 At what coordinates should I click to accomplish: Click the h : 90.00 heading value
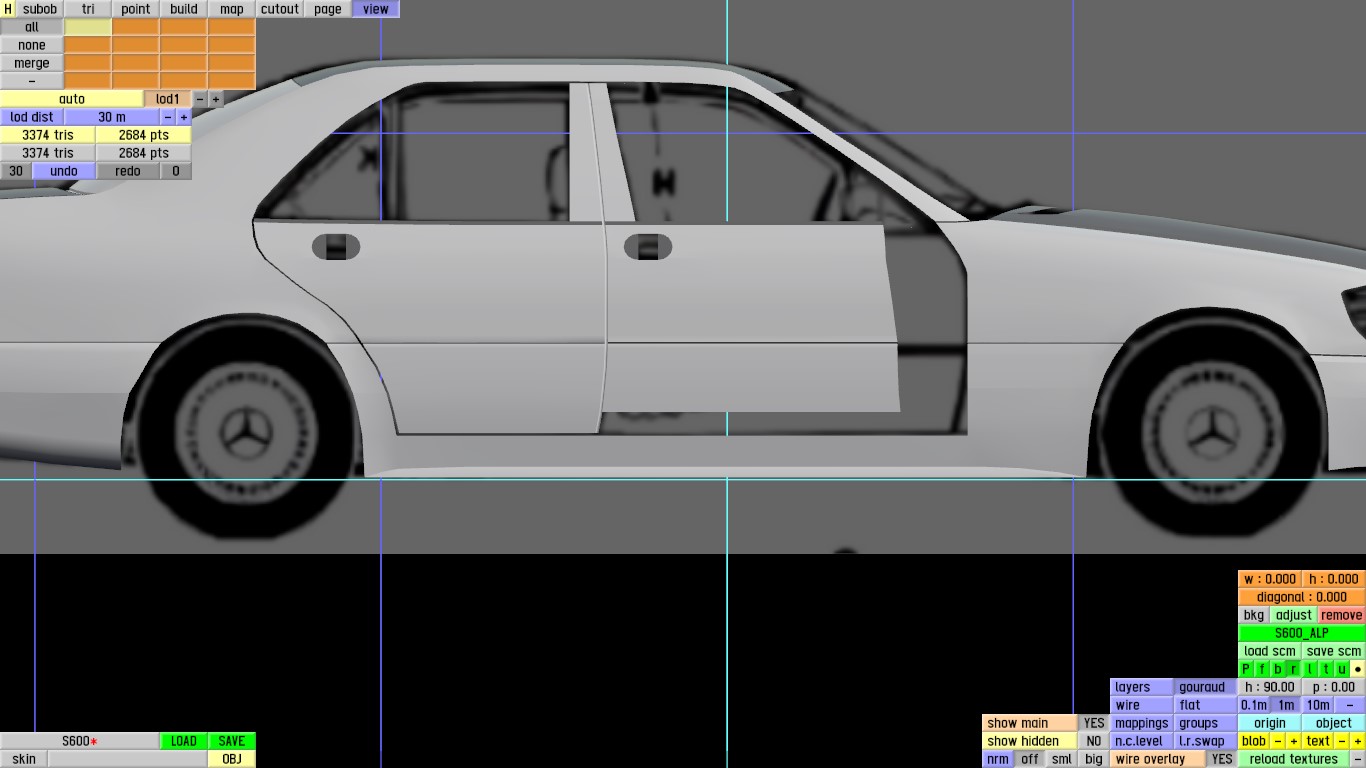[x=1270, y=687]
